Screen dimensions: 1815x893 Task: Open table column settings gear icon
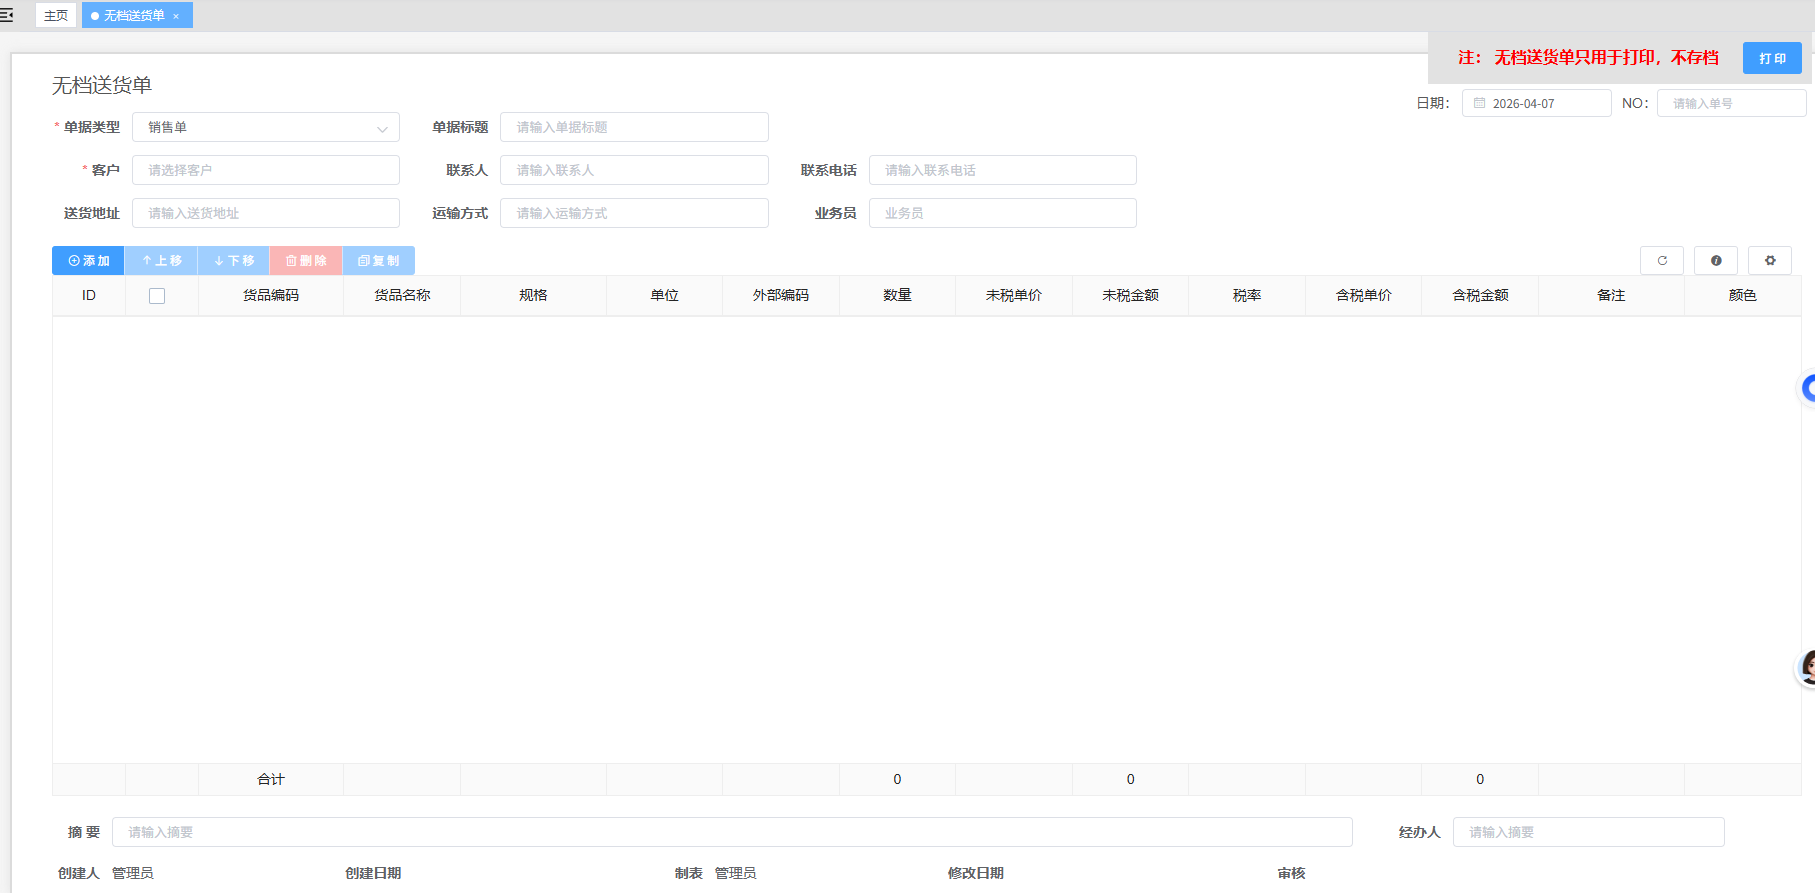click(x=1770, y=260)
